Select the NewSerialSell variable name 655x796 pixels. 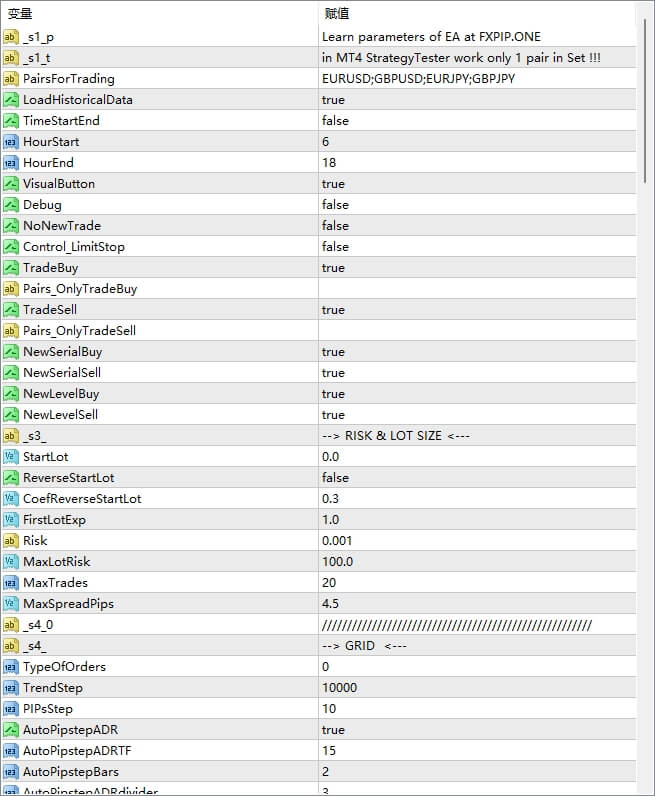coord(62,373)
